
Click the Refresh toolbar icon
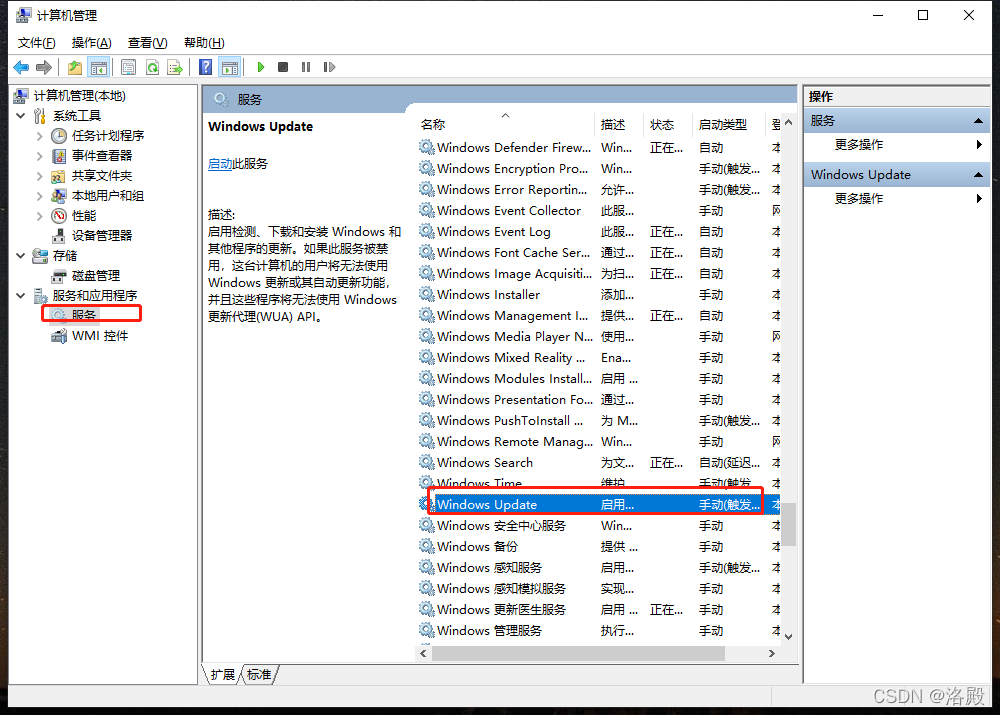[x=152, y=67]
